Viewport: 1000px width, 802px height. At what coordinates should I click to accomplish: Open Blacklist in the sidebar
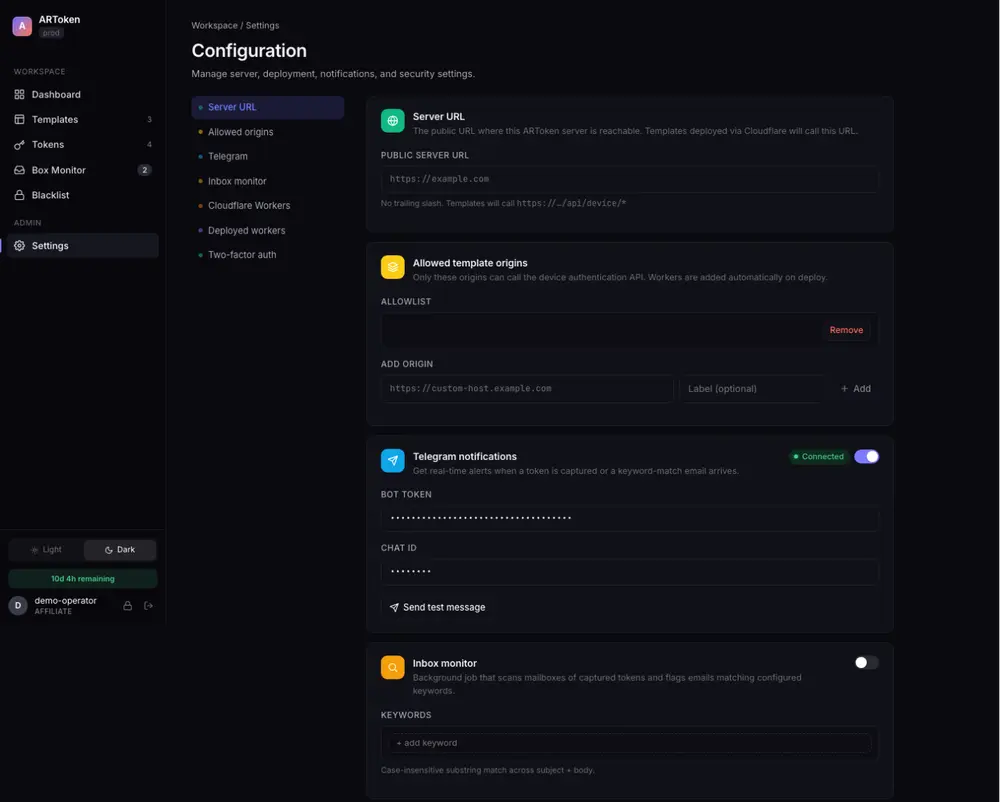tap(83, 195)
